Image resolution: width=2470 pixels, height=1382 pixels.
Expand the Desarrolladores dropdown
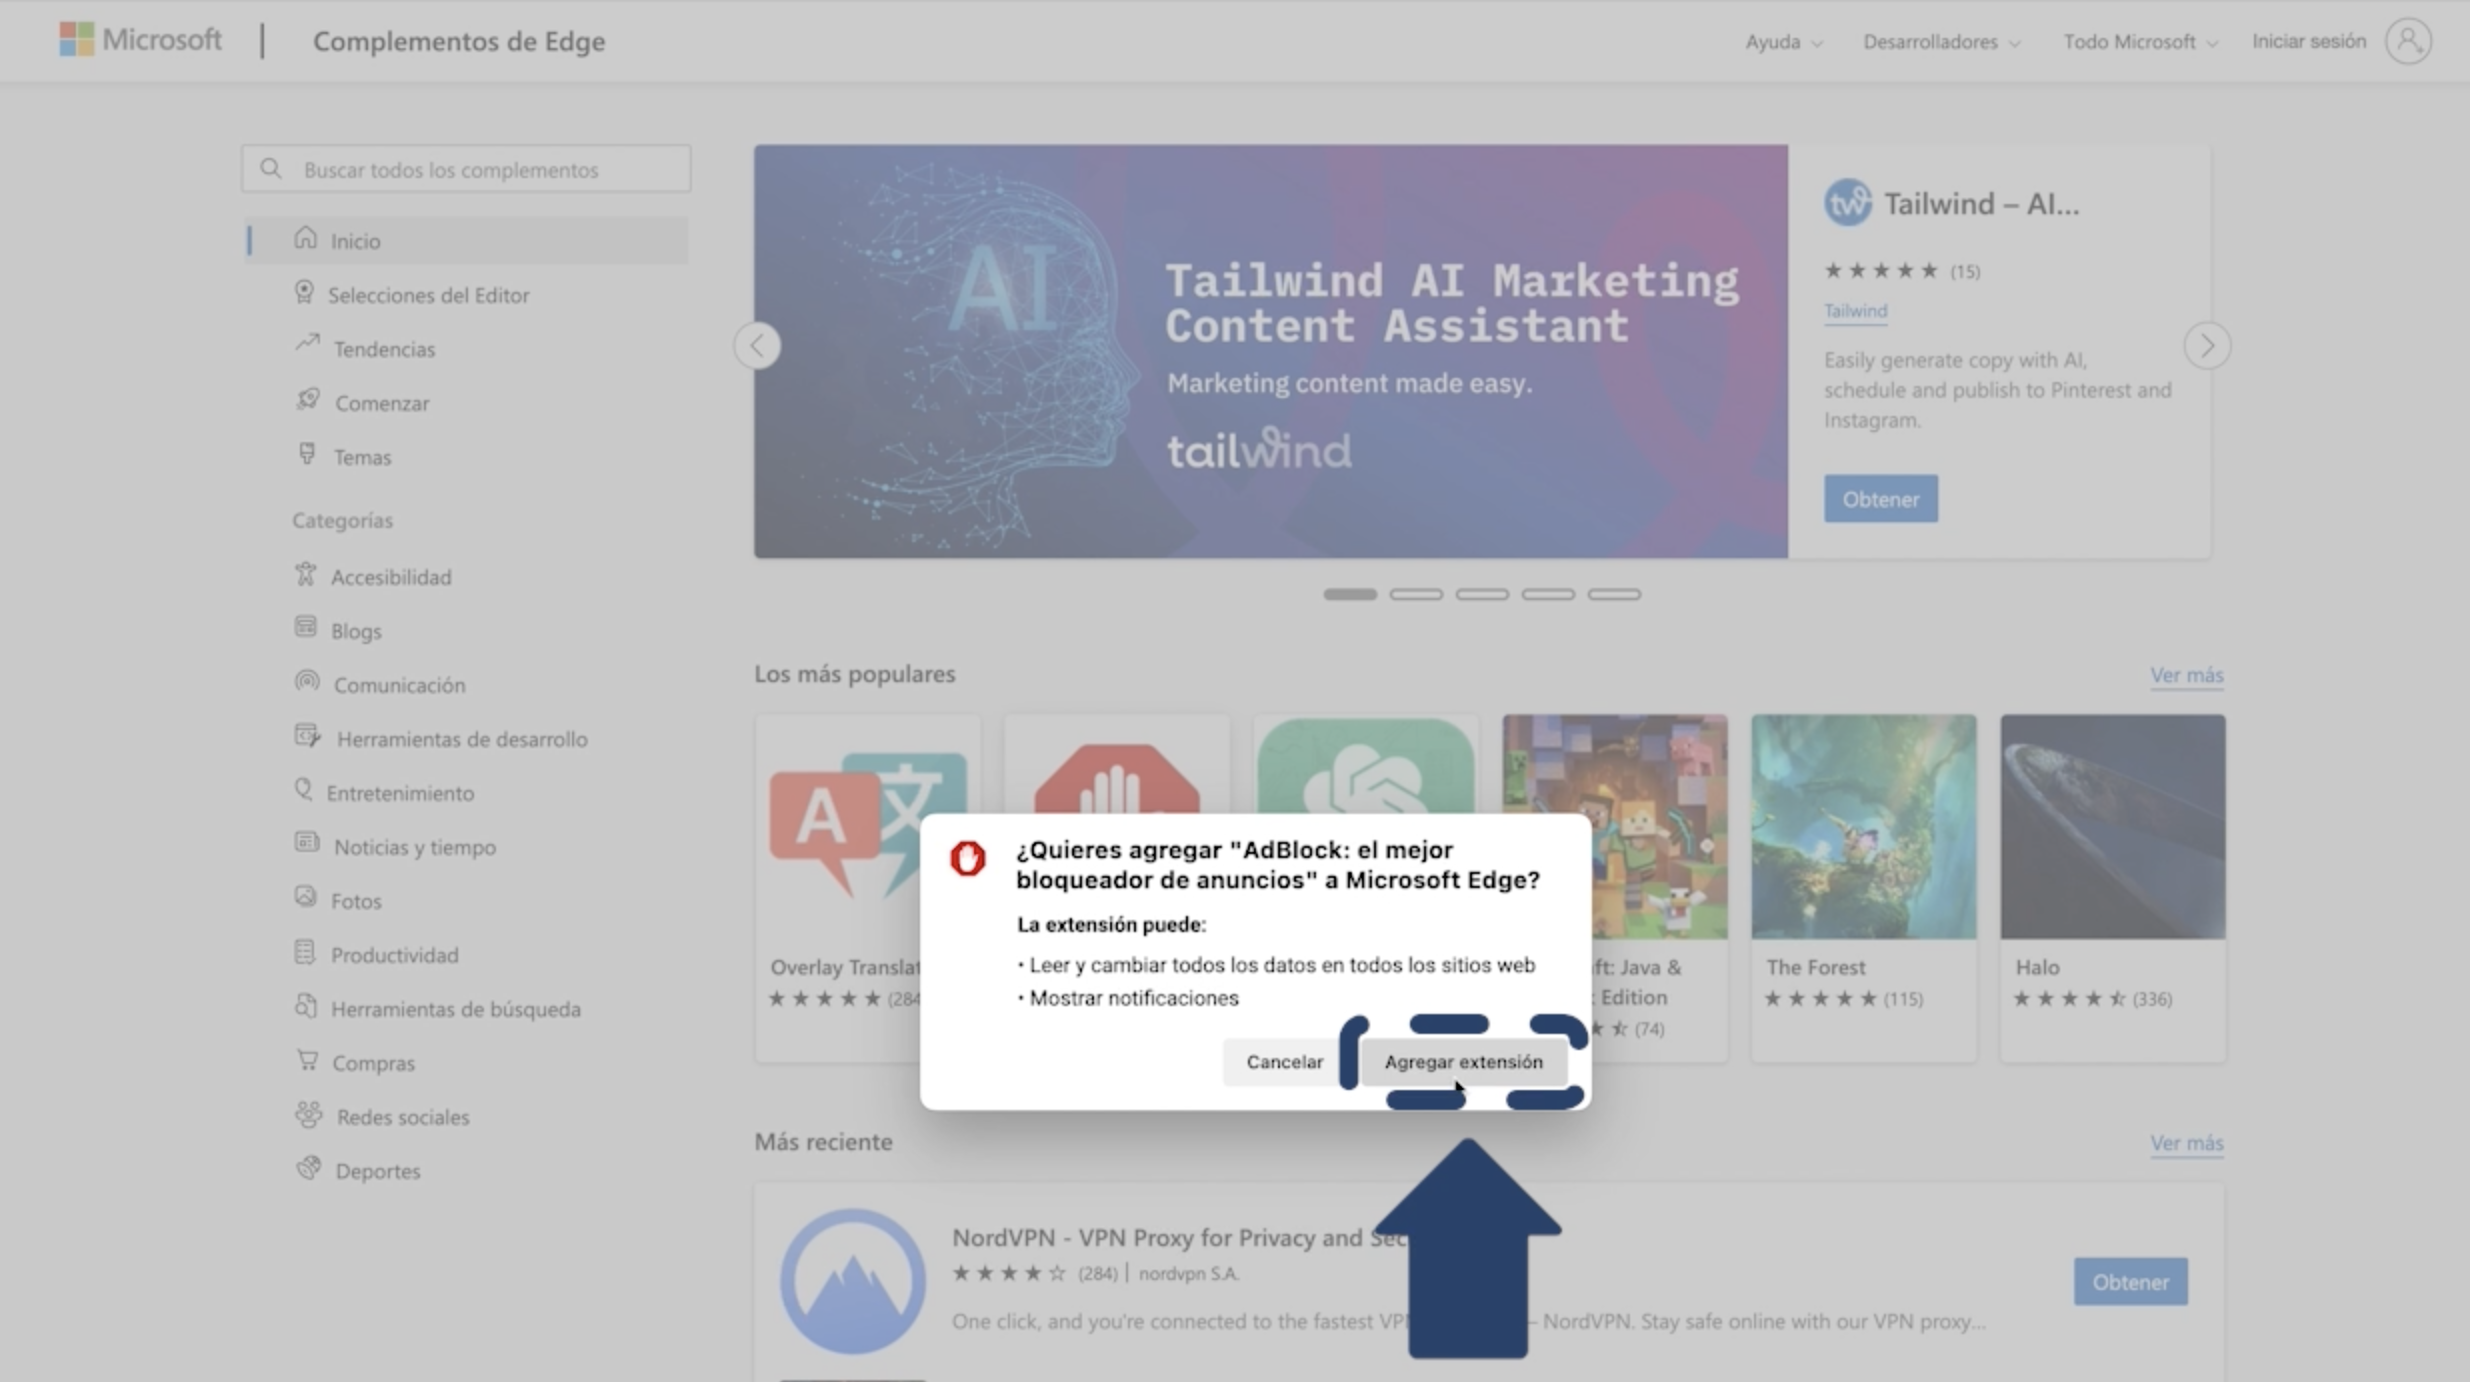tap(1940, 42)
